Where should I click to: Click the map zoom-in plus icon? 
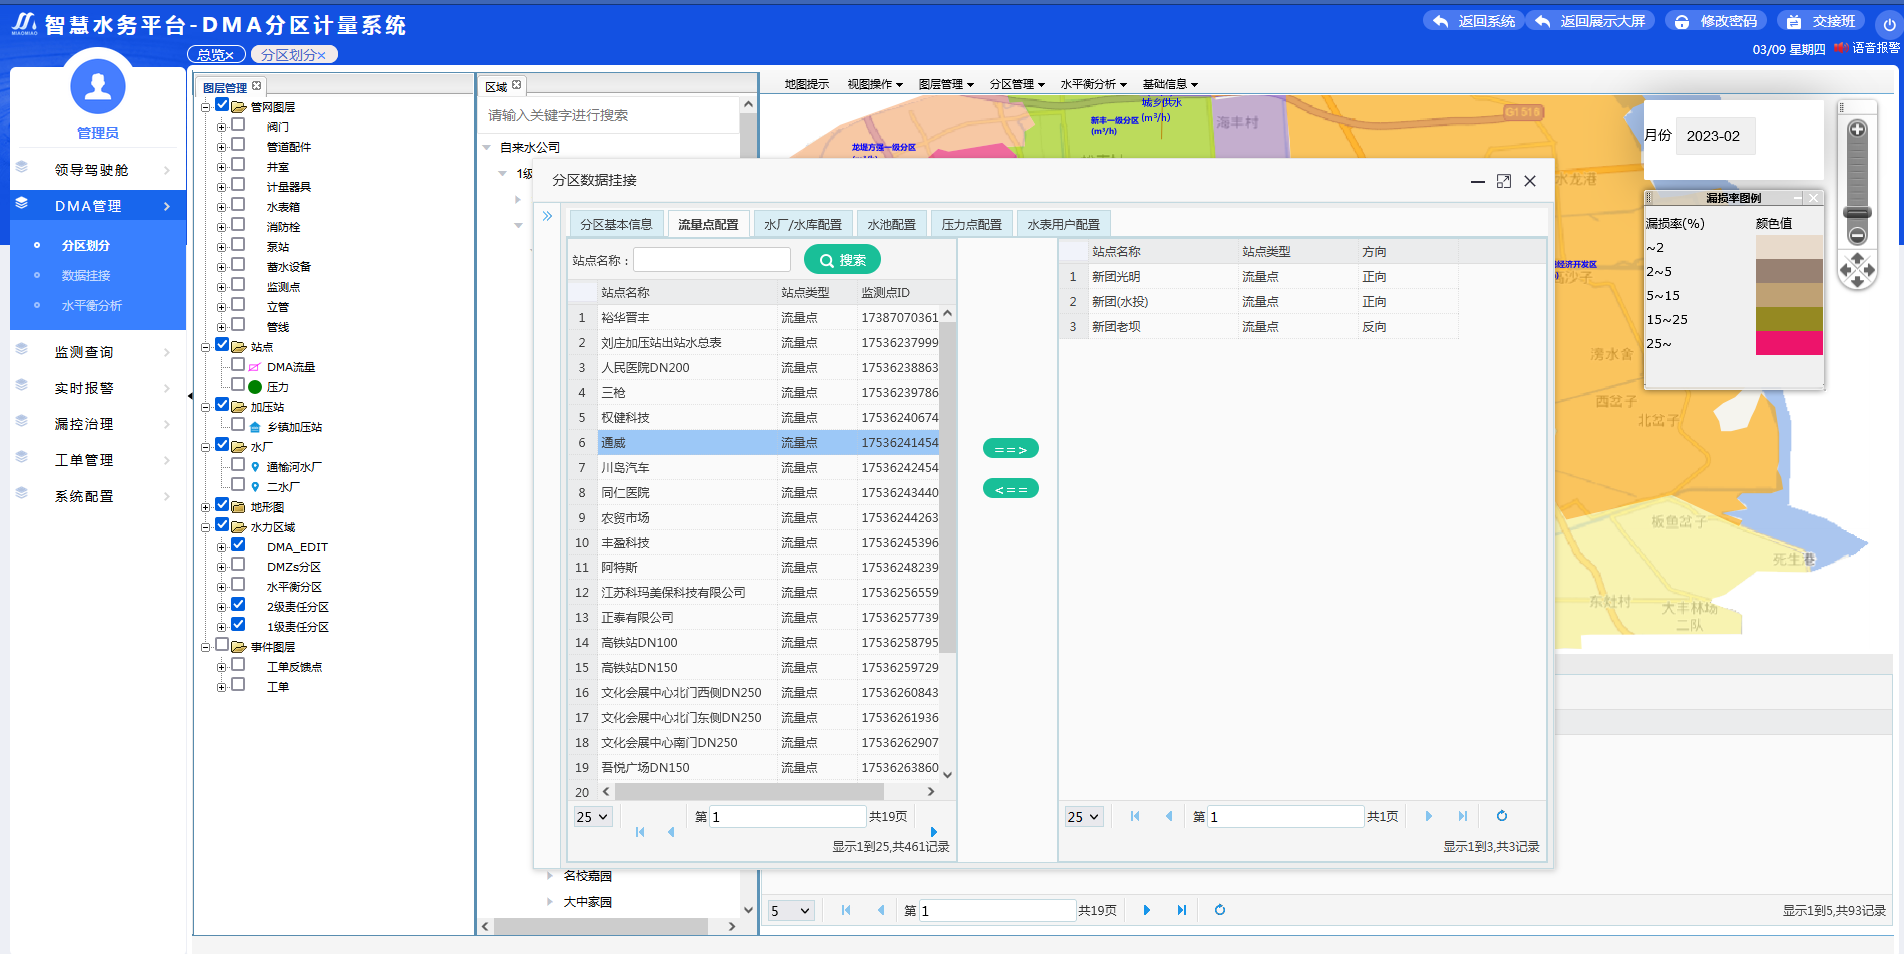tap(1857, 129)
